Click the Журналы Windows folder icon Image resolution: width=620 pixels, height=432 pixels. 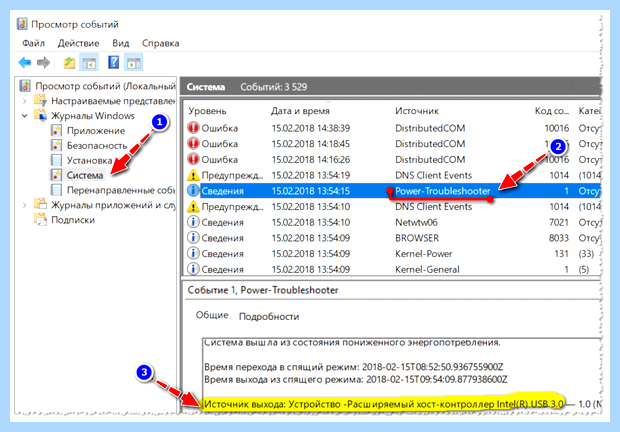40,115
